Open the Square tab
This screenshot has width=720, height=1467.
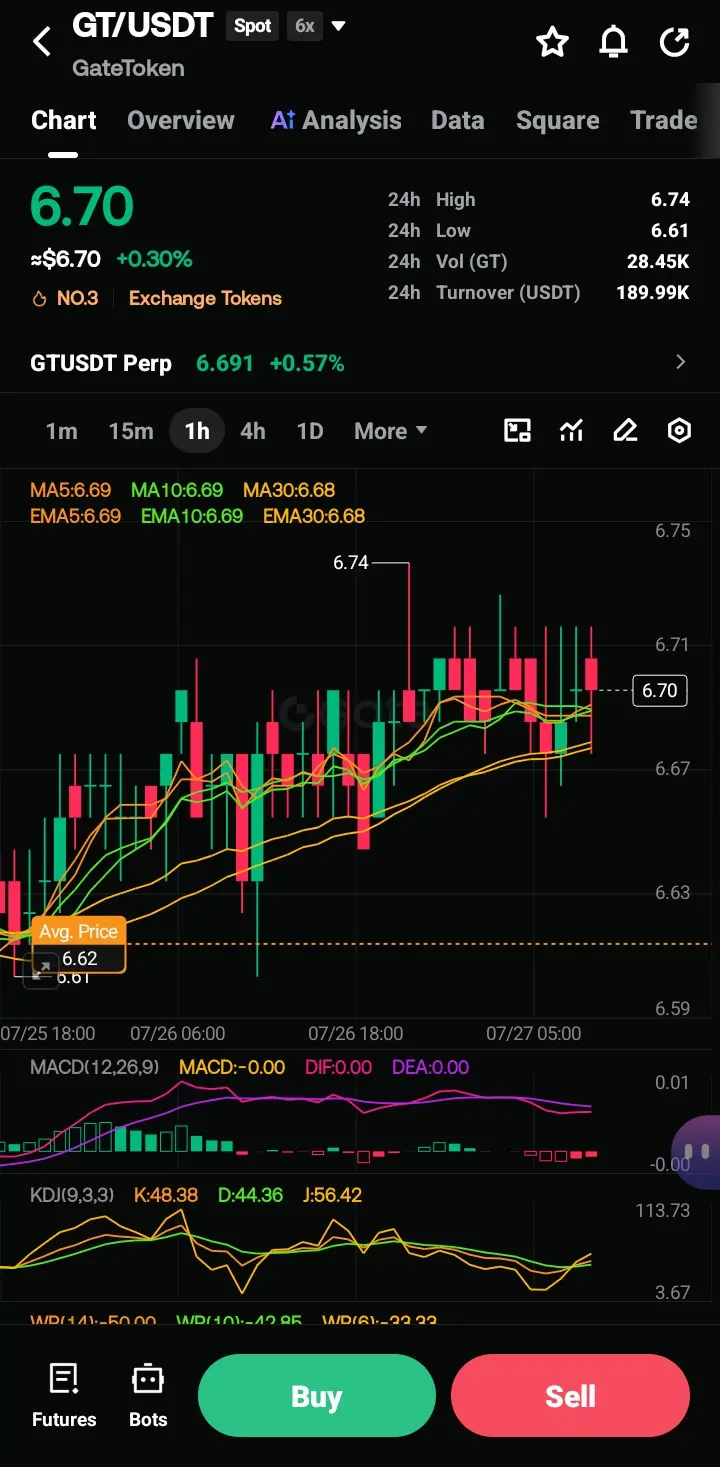click(558, 121)
